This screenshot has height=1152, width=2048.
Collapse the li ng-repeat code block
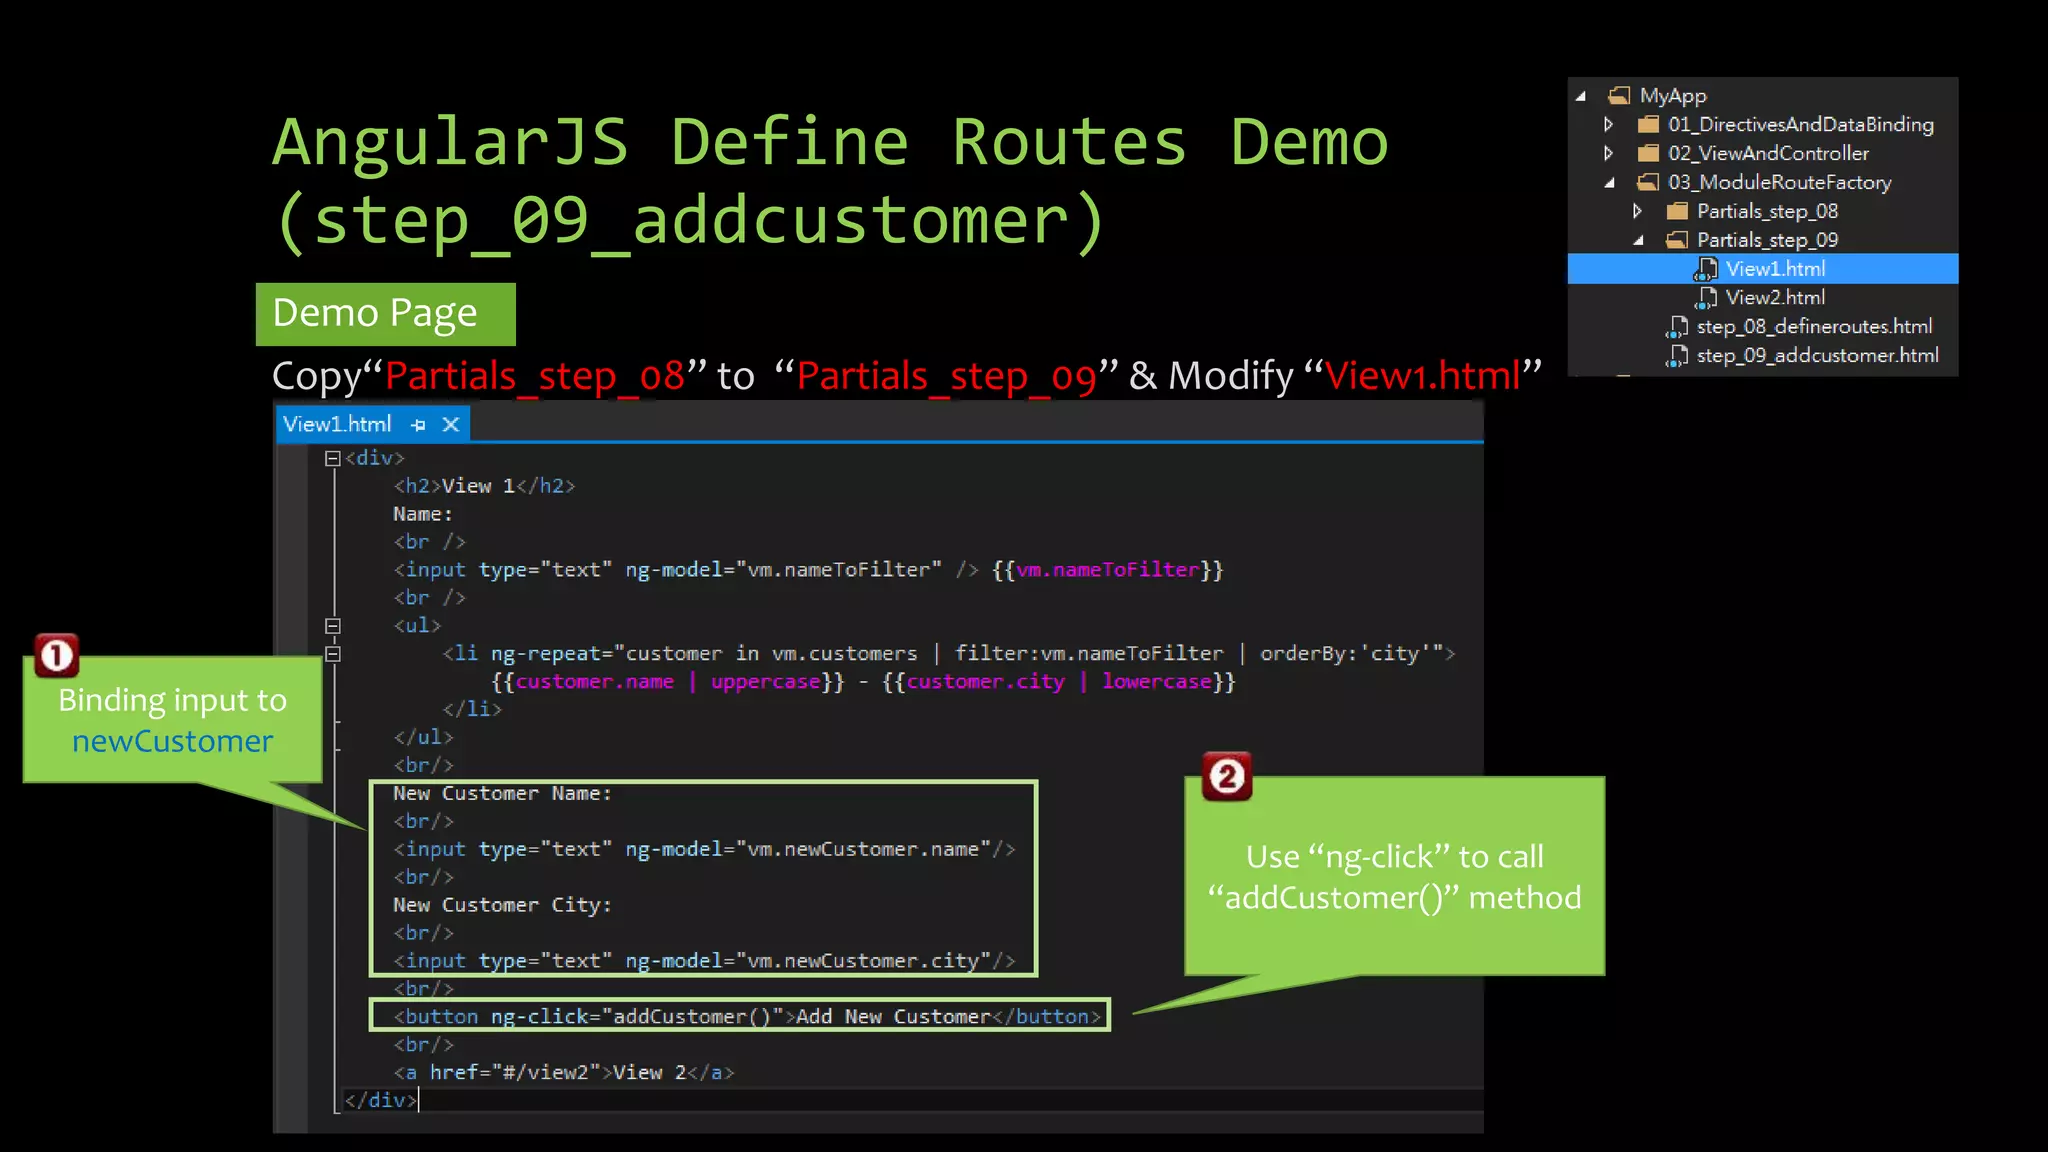click(333, 654)
